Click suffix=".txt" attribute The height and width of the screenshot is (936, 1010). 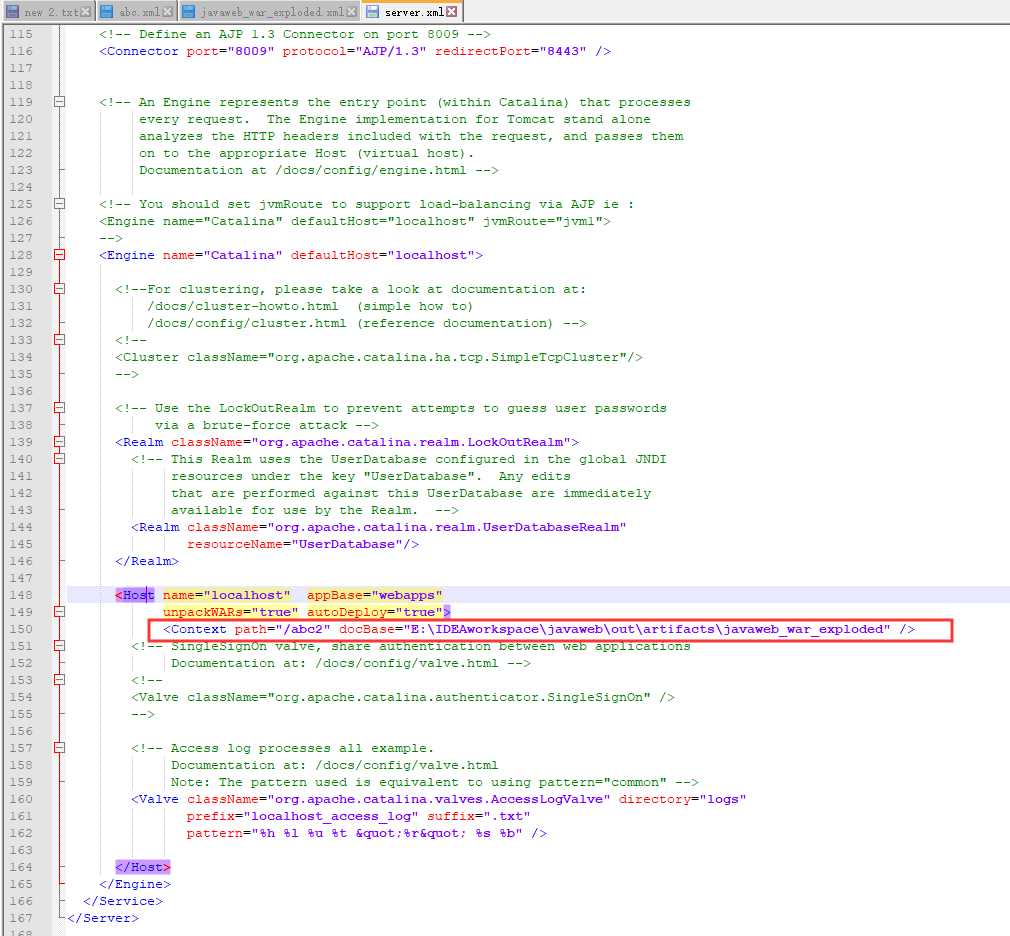479,816
